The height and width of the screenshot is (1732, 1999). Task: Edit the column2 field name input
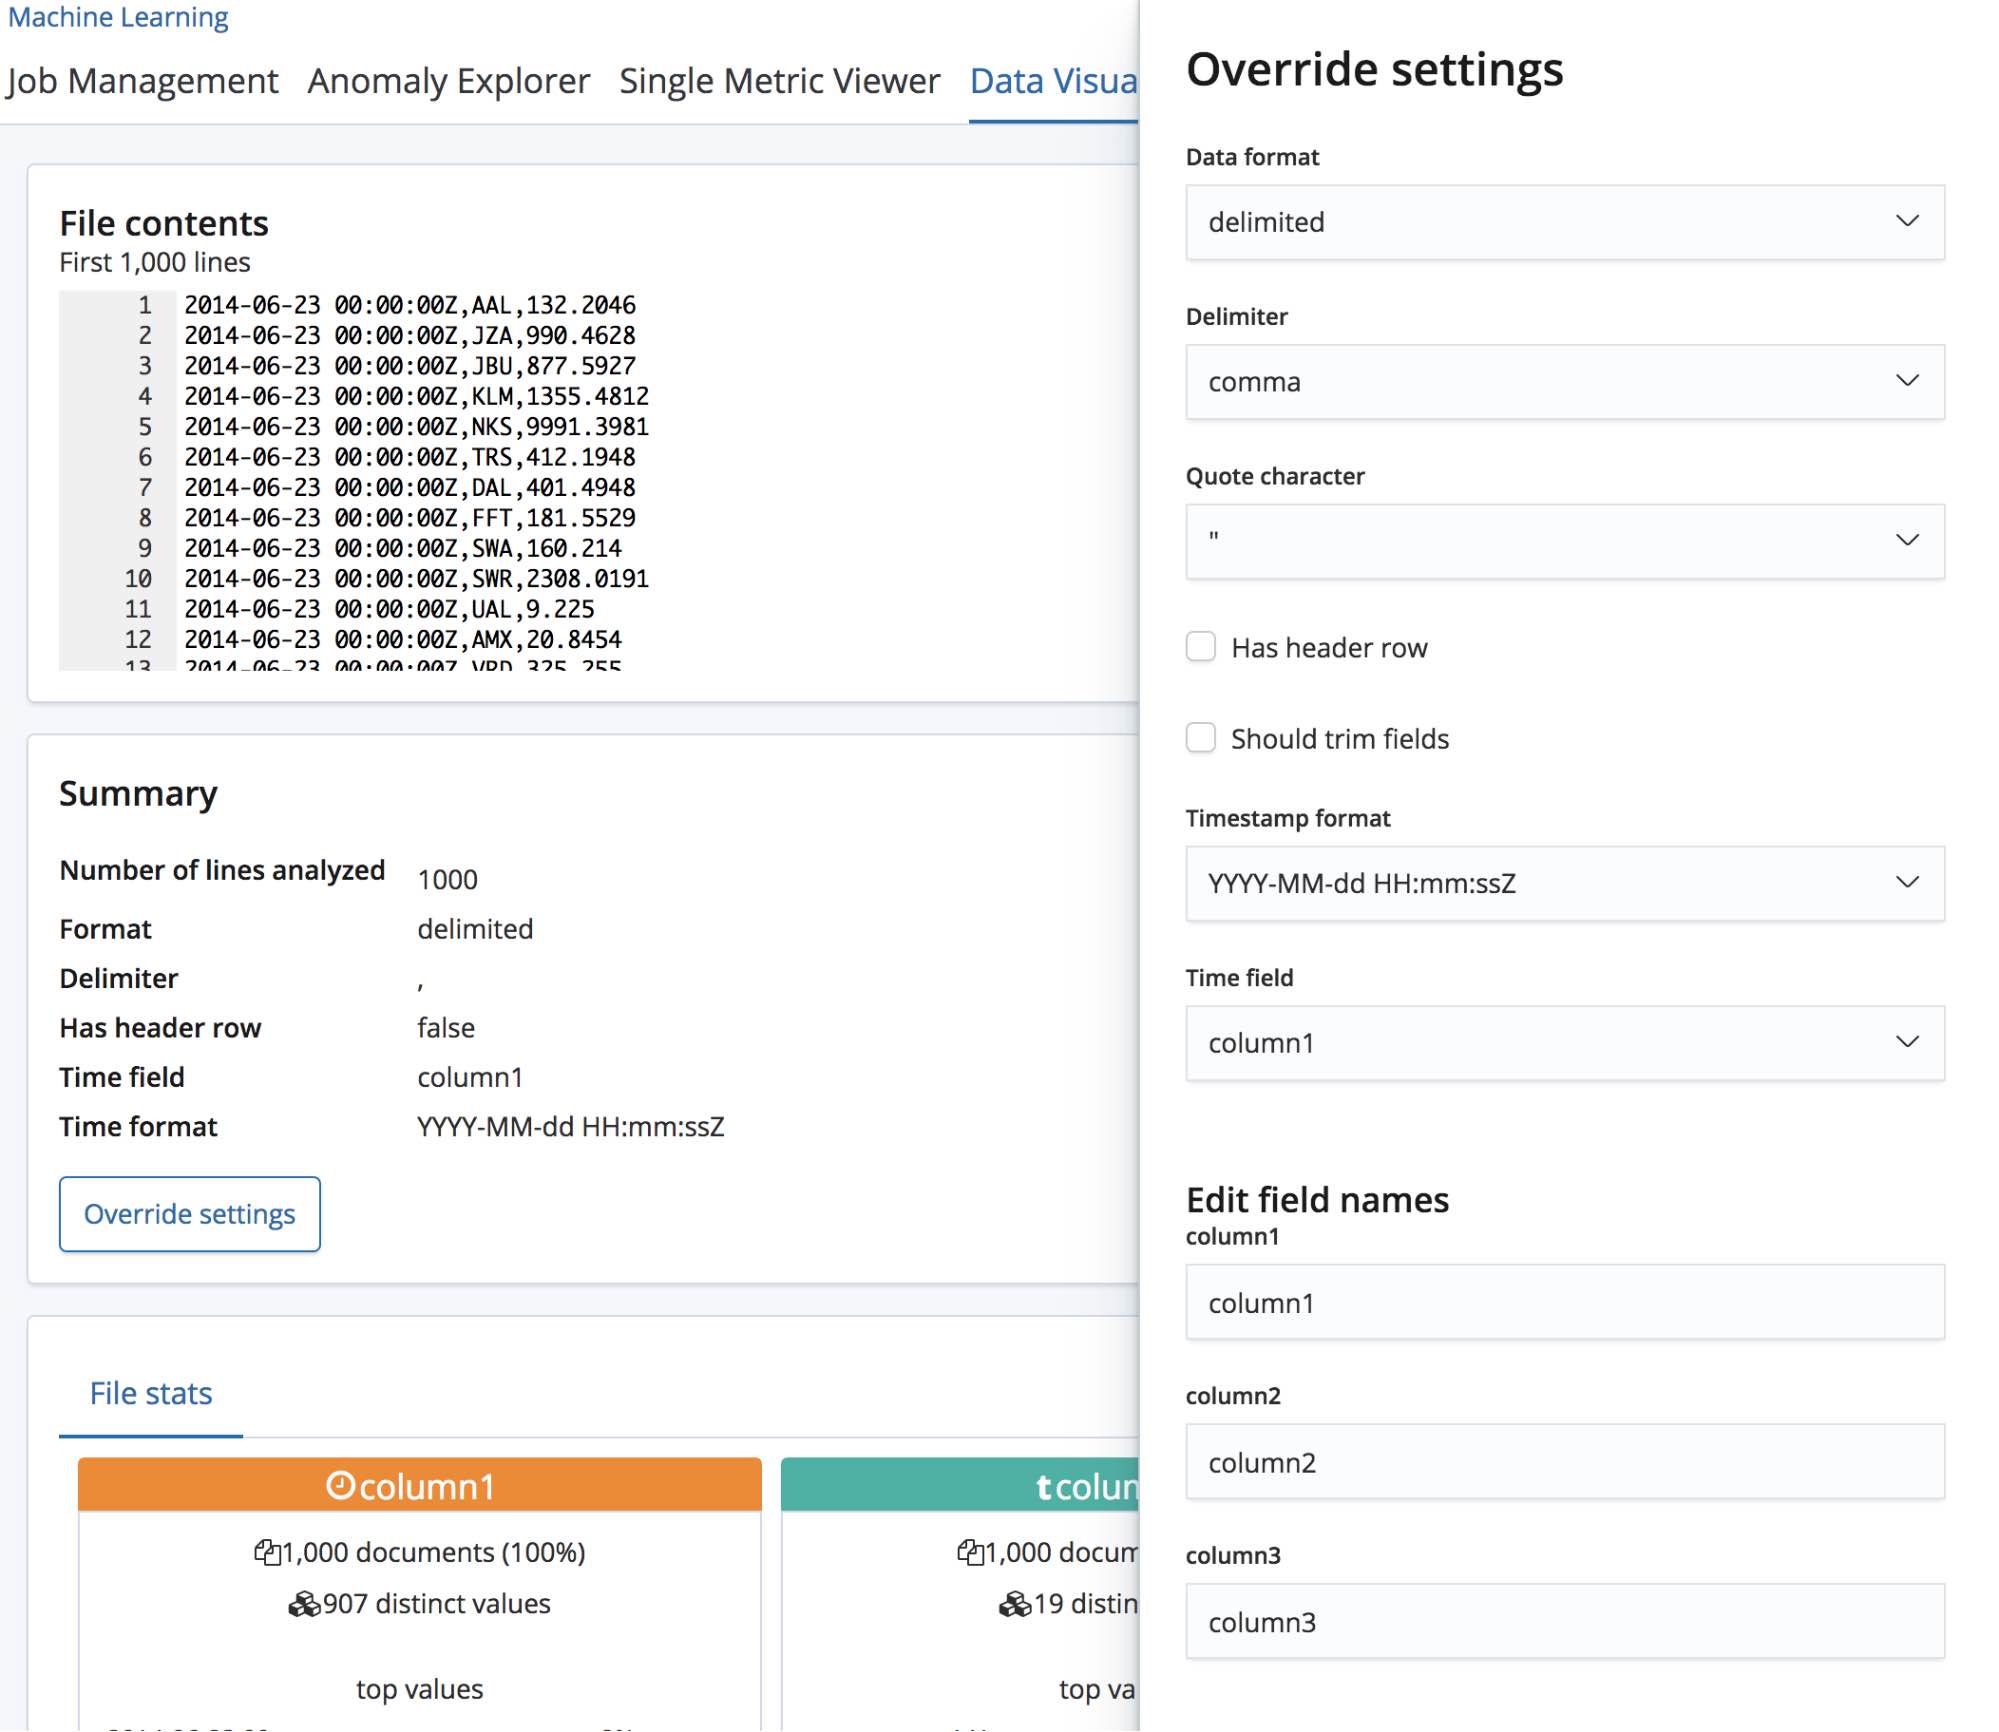click(1564, 1462)
